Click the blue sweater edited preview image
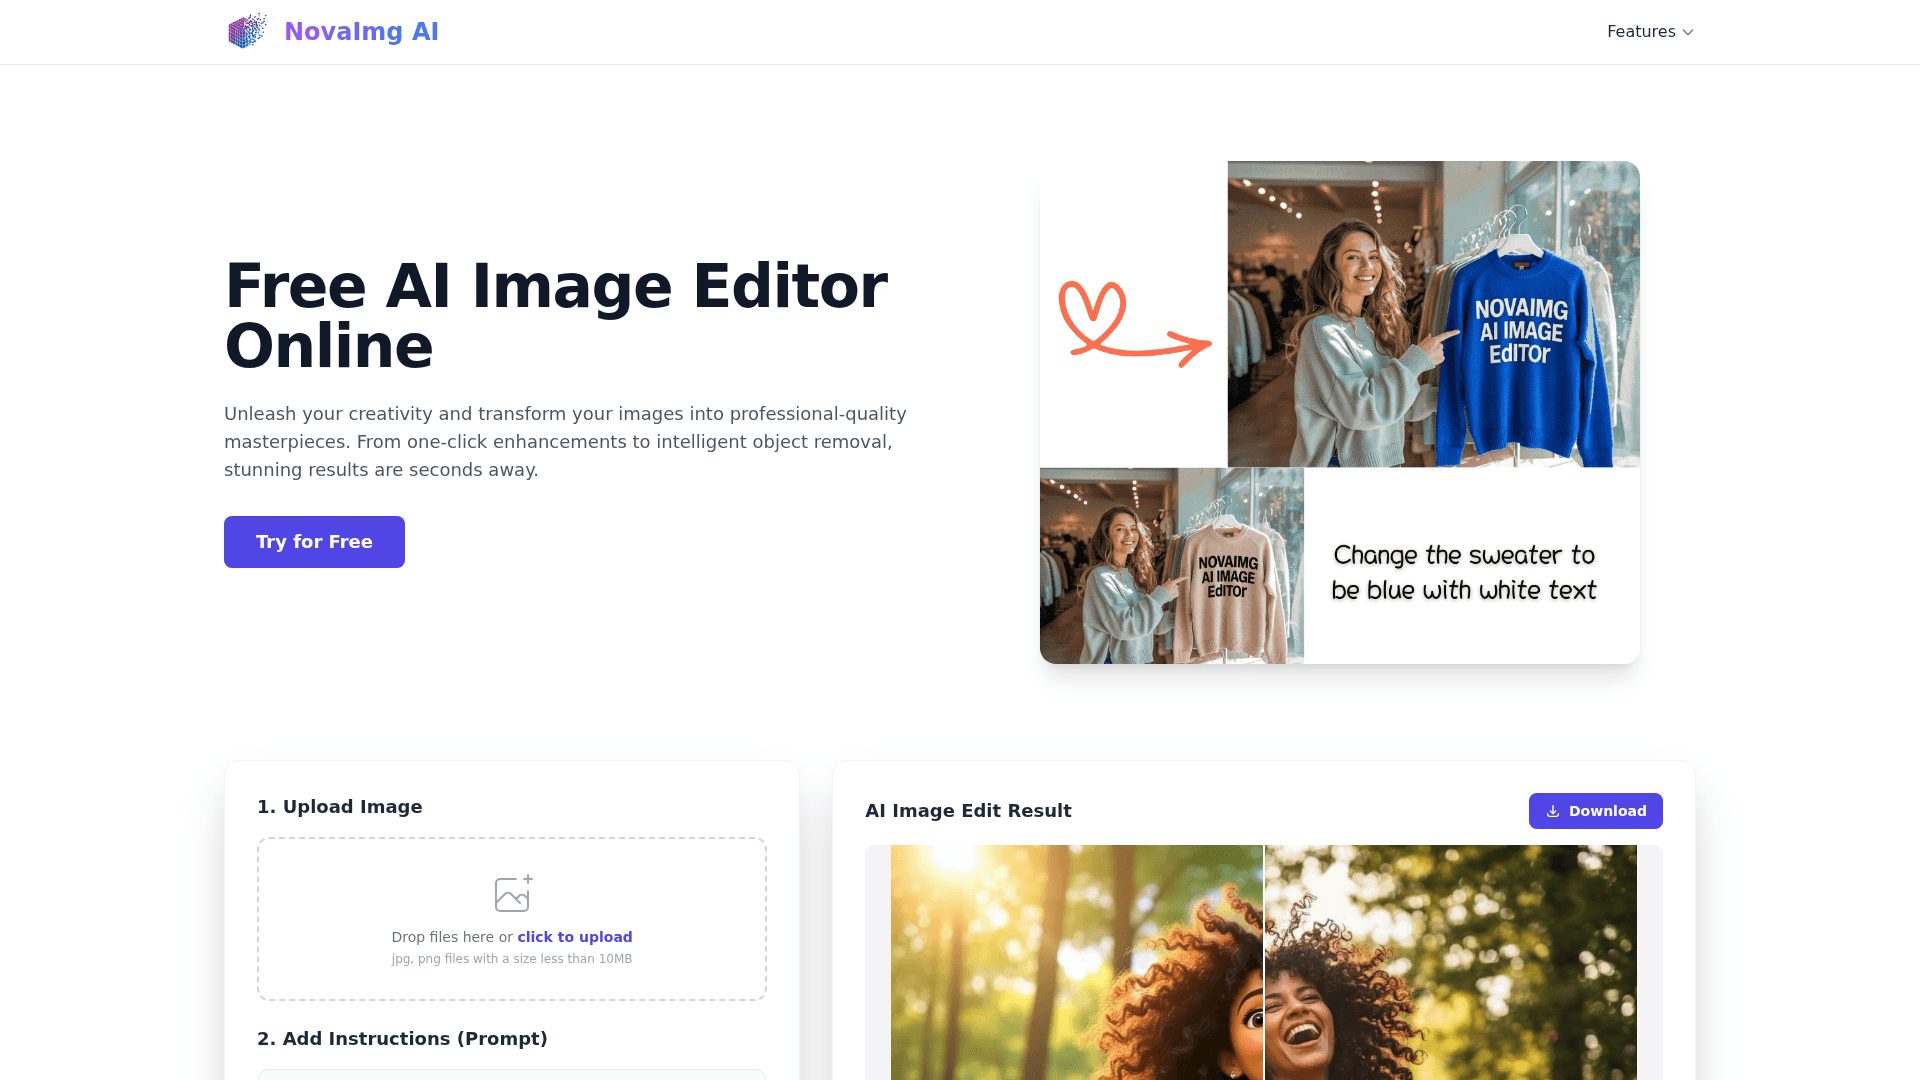1920x1080 pixels. (1432, 314)
